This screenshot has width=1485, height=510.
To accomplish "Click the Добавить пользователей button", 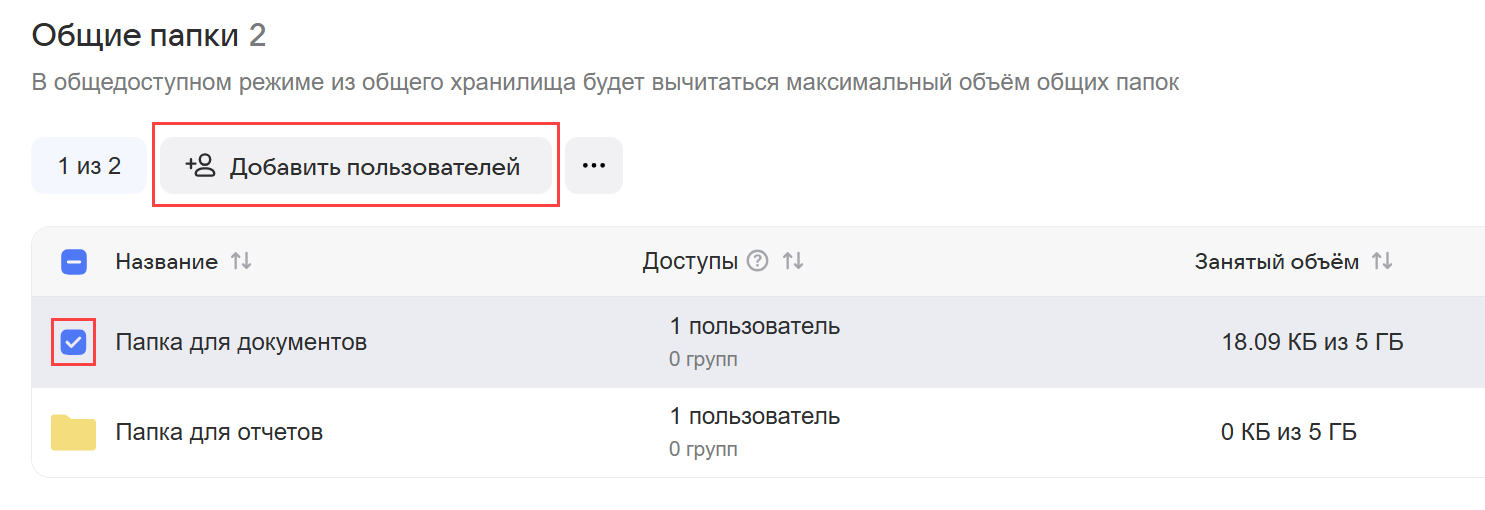I will (x=355, y=166).
